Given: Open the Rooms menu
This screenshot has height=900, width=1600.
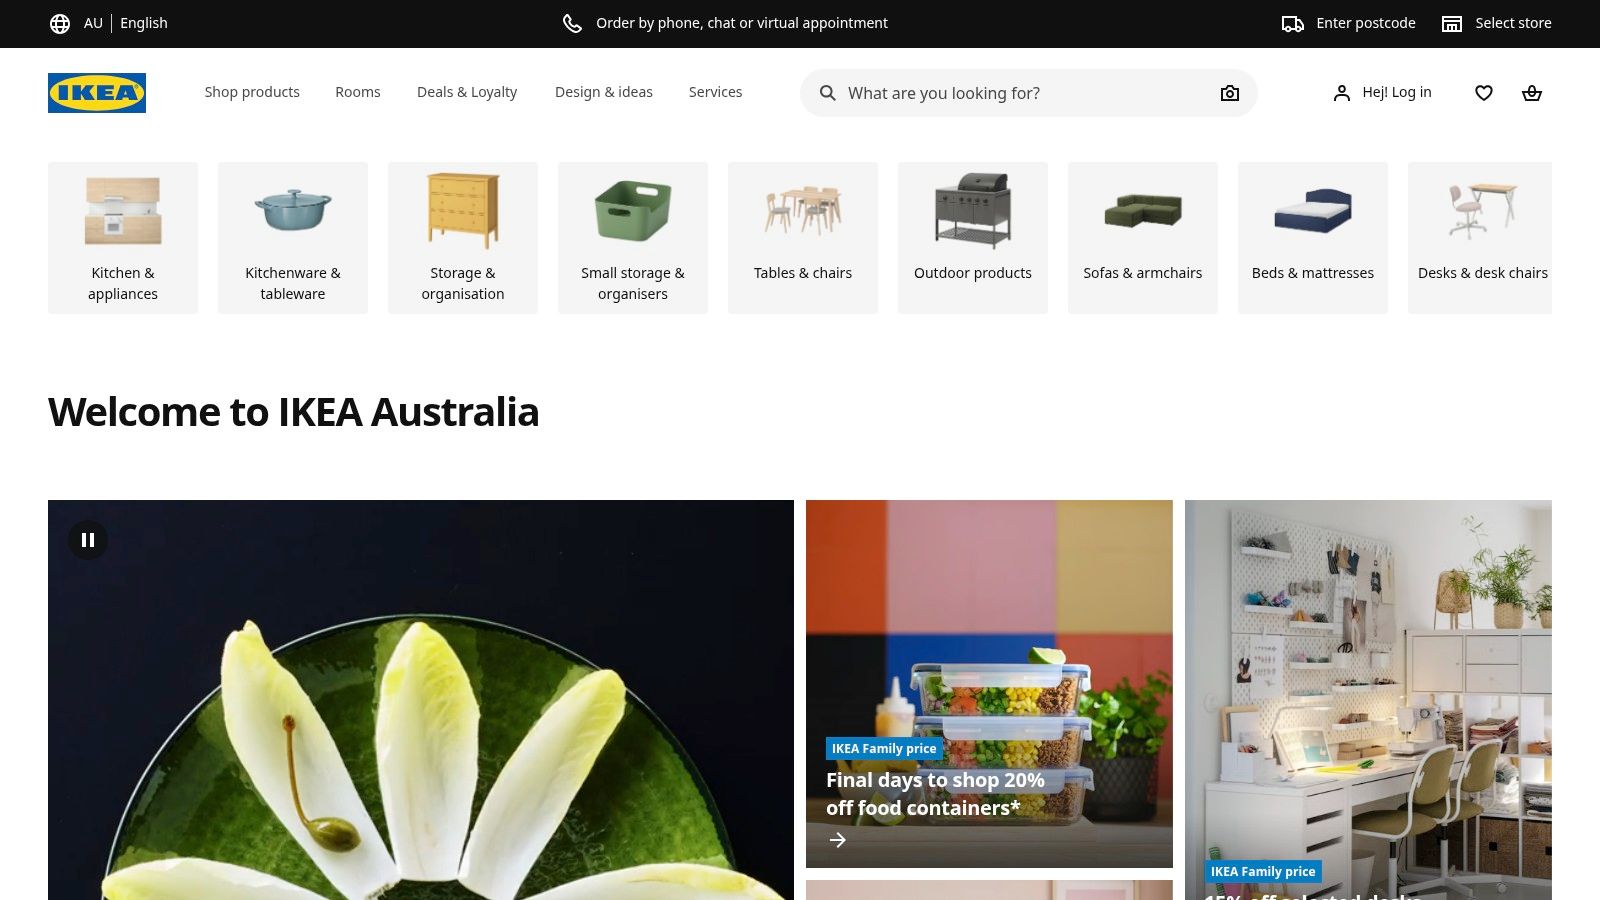Looking at the screenshot, I should pos(357,92).
